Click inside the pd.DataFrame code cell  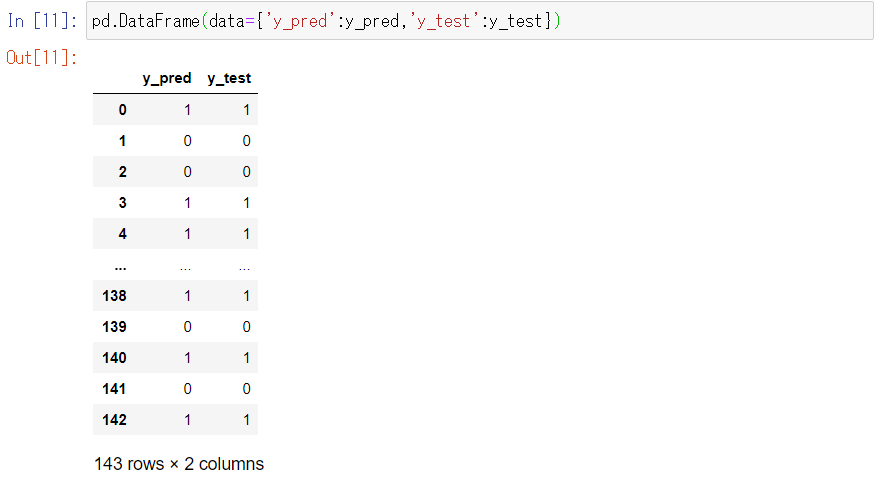click(x=480, y=22)
